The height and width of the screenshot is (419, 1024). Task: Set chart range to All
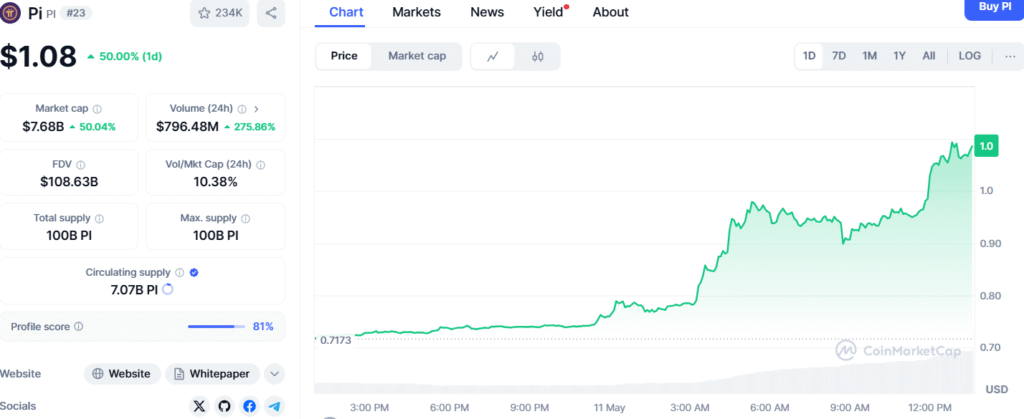[x=929, y=56]
